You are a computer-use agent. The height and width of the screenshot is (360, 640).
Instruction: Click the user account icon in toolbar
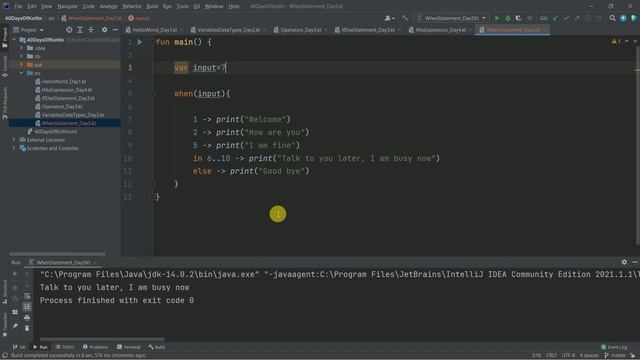(389, 18)
